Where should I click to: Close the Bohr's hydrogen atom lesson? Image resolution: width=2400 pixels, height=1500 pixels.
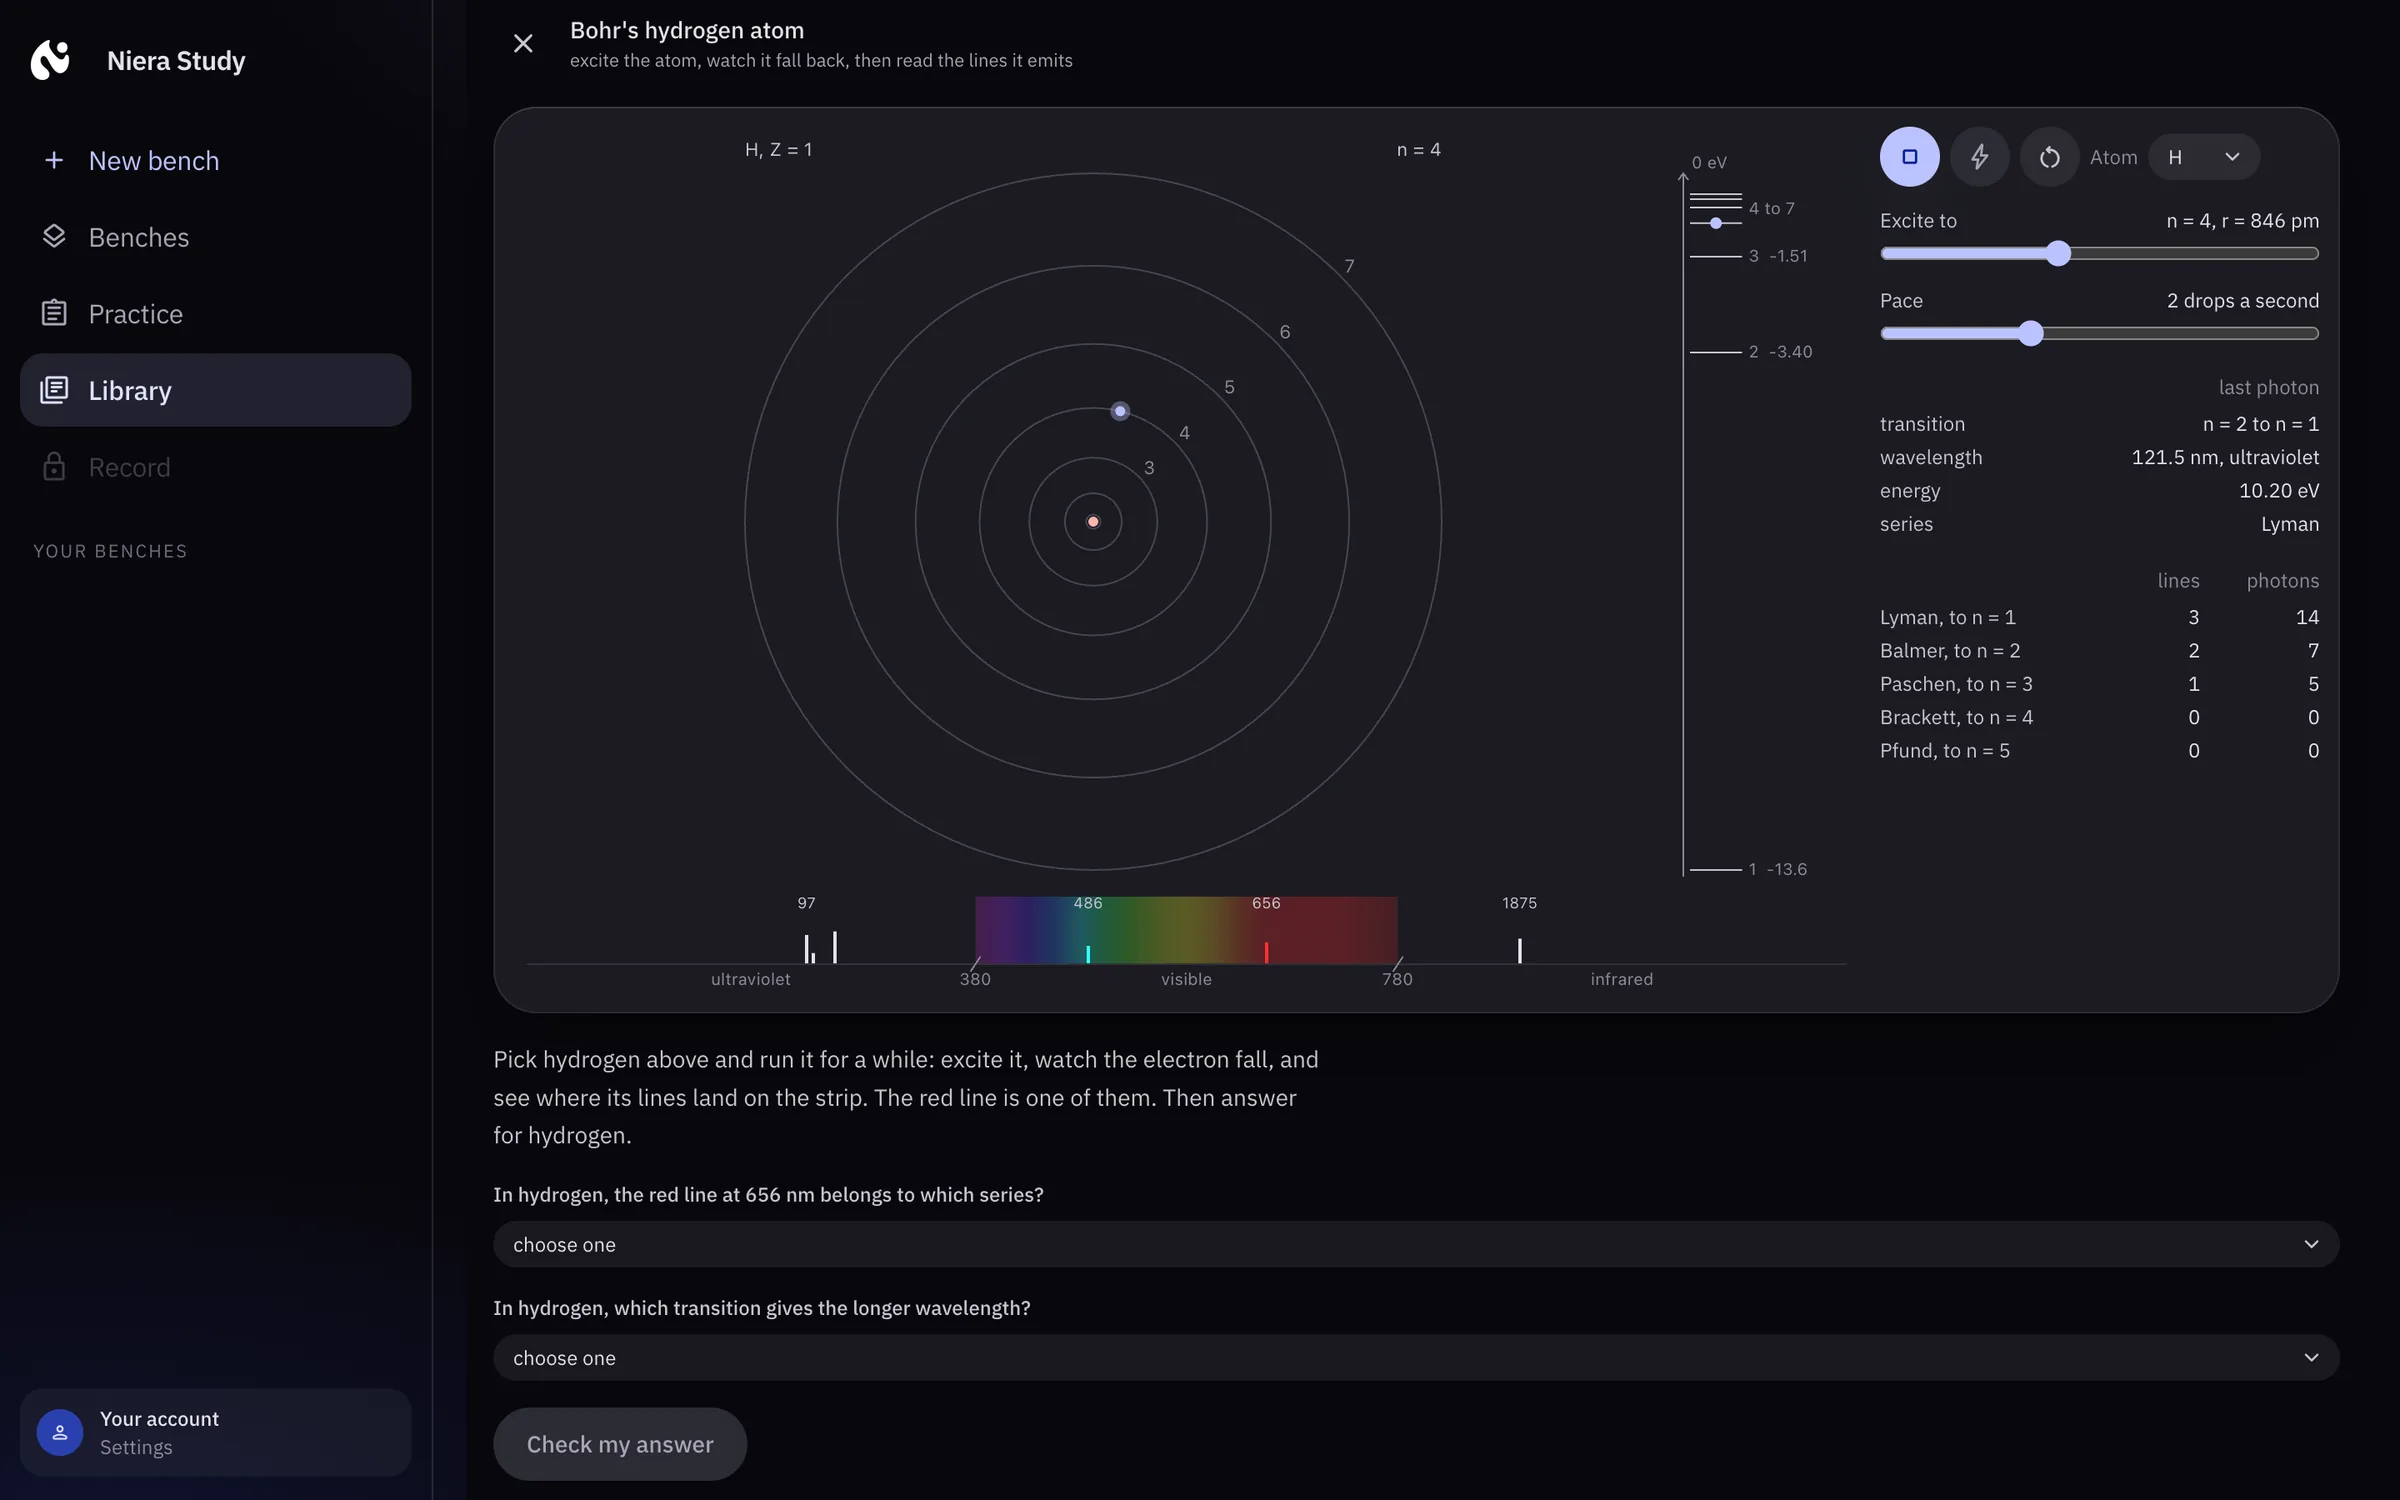(x=523, y=43)
